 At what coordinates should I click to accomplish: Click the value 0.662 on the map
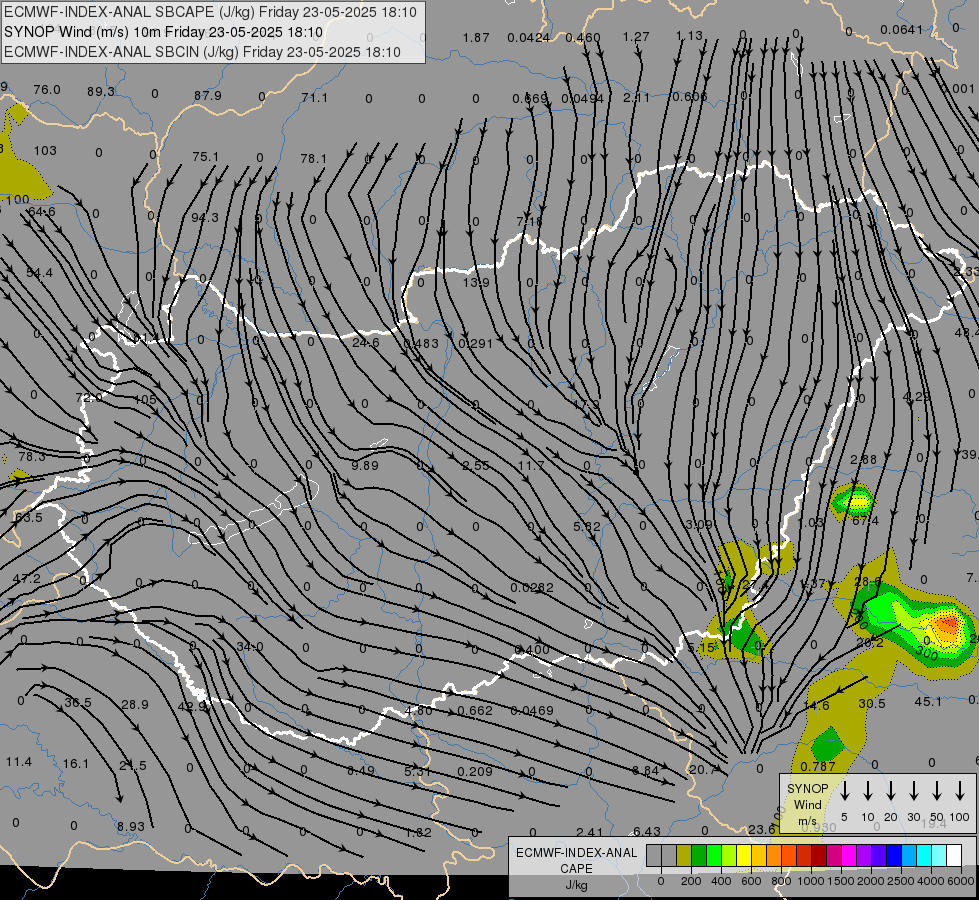[x=475, y=710]
